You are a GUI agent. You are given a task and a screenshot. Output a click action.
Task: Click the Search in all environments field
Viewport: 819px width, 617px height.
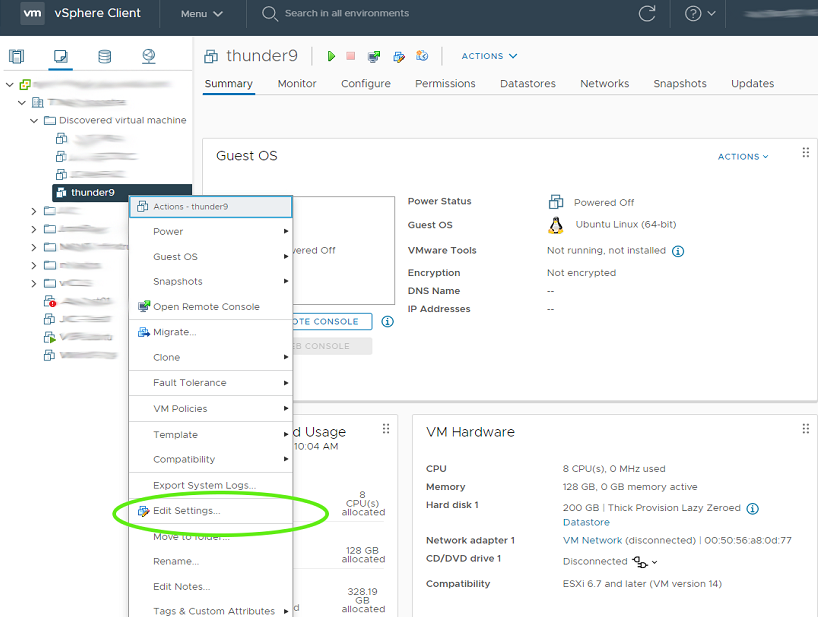tap(347, 13)
